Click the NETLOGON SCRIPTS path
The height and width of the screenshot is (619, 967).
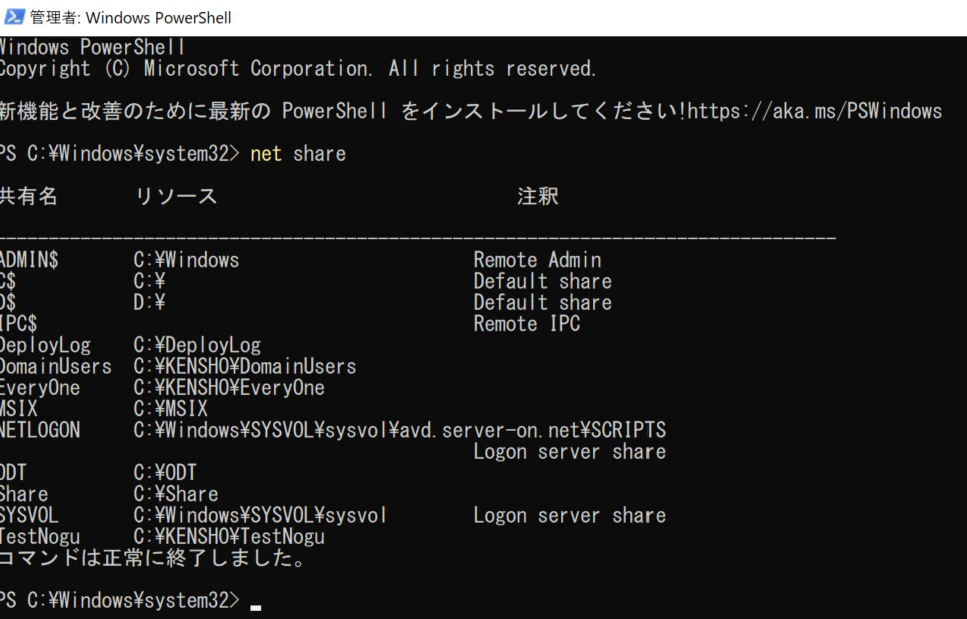[400, 430]
